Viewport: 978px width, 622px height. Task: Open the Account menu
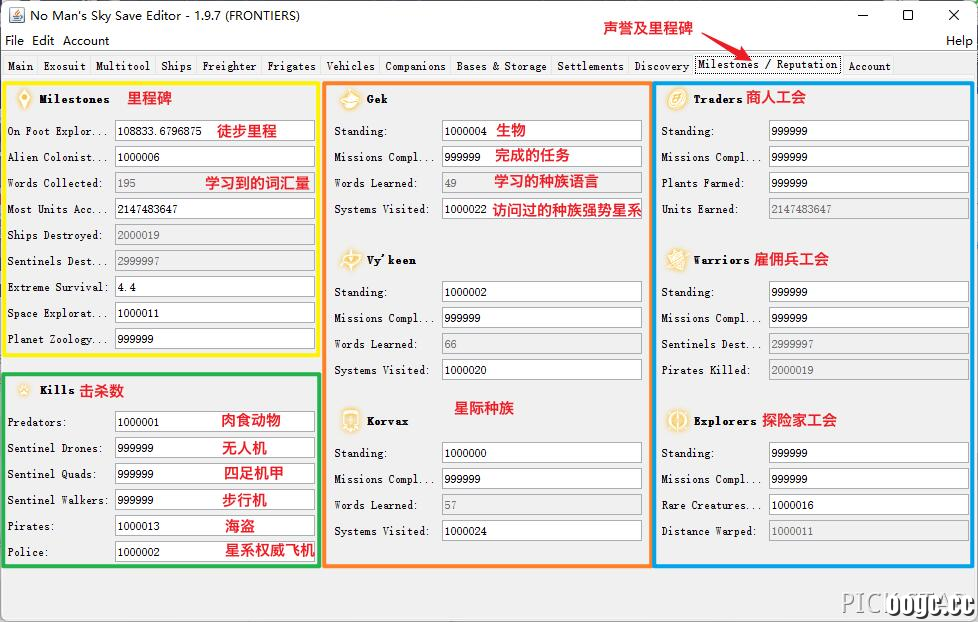click(86, 41)
